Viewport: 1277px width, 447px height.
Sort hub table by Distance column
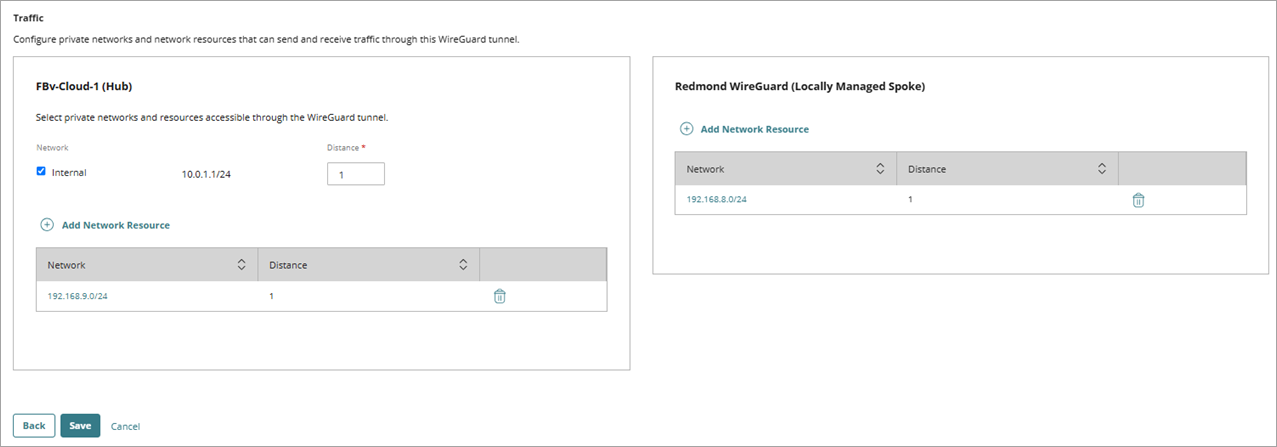[463, 265]
